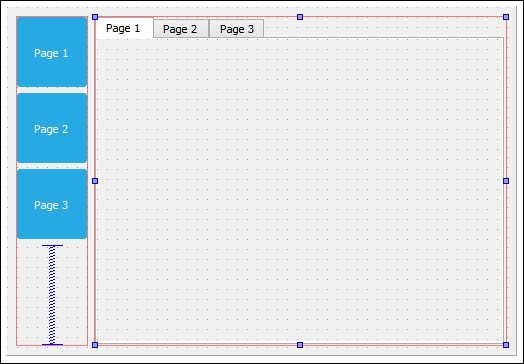Screen dimensions: 524x364
Task: Switch to the Page 2 tab
Action: pyautogui.click(x=181, y=29)
